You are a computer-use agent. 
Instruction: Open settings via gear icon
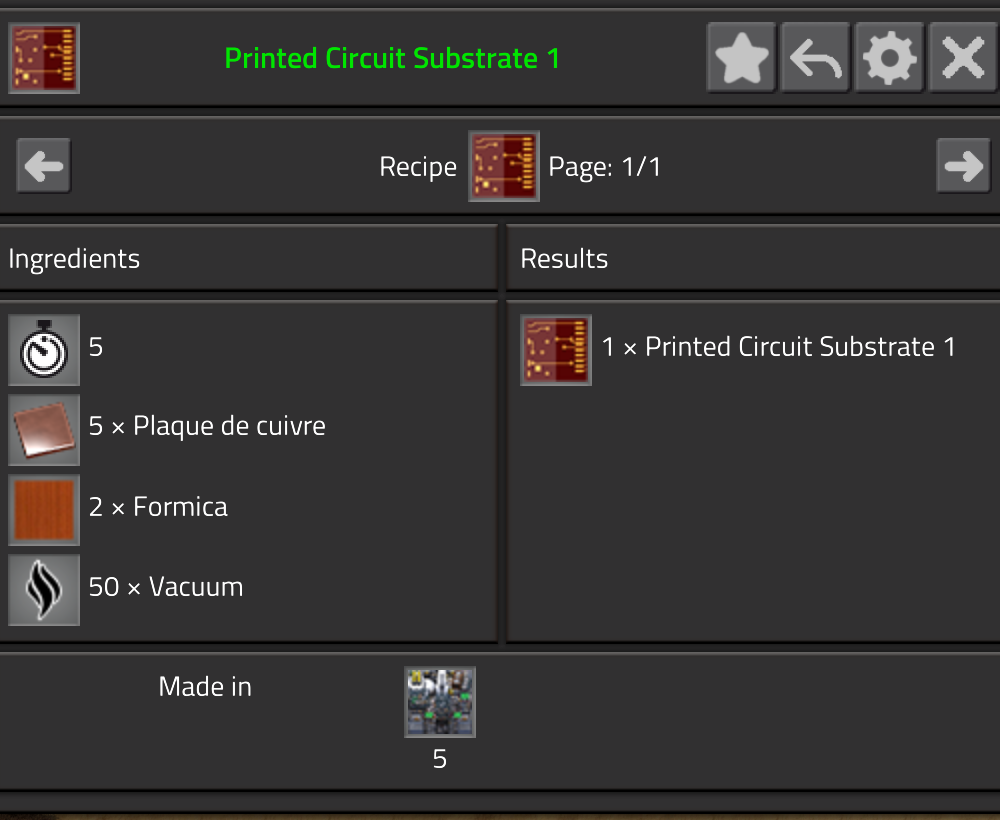pos(889,58)
